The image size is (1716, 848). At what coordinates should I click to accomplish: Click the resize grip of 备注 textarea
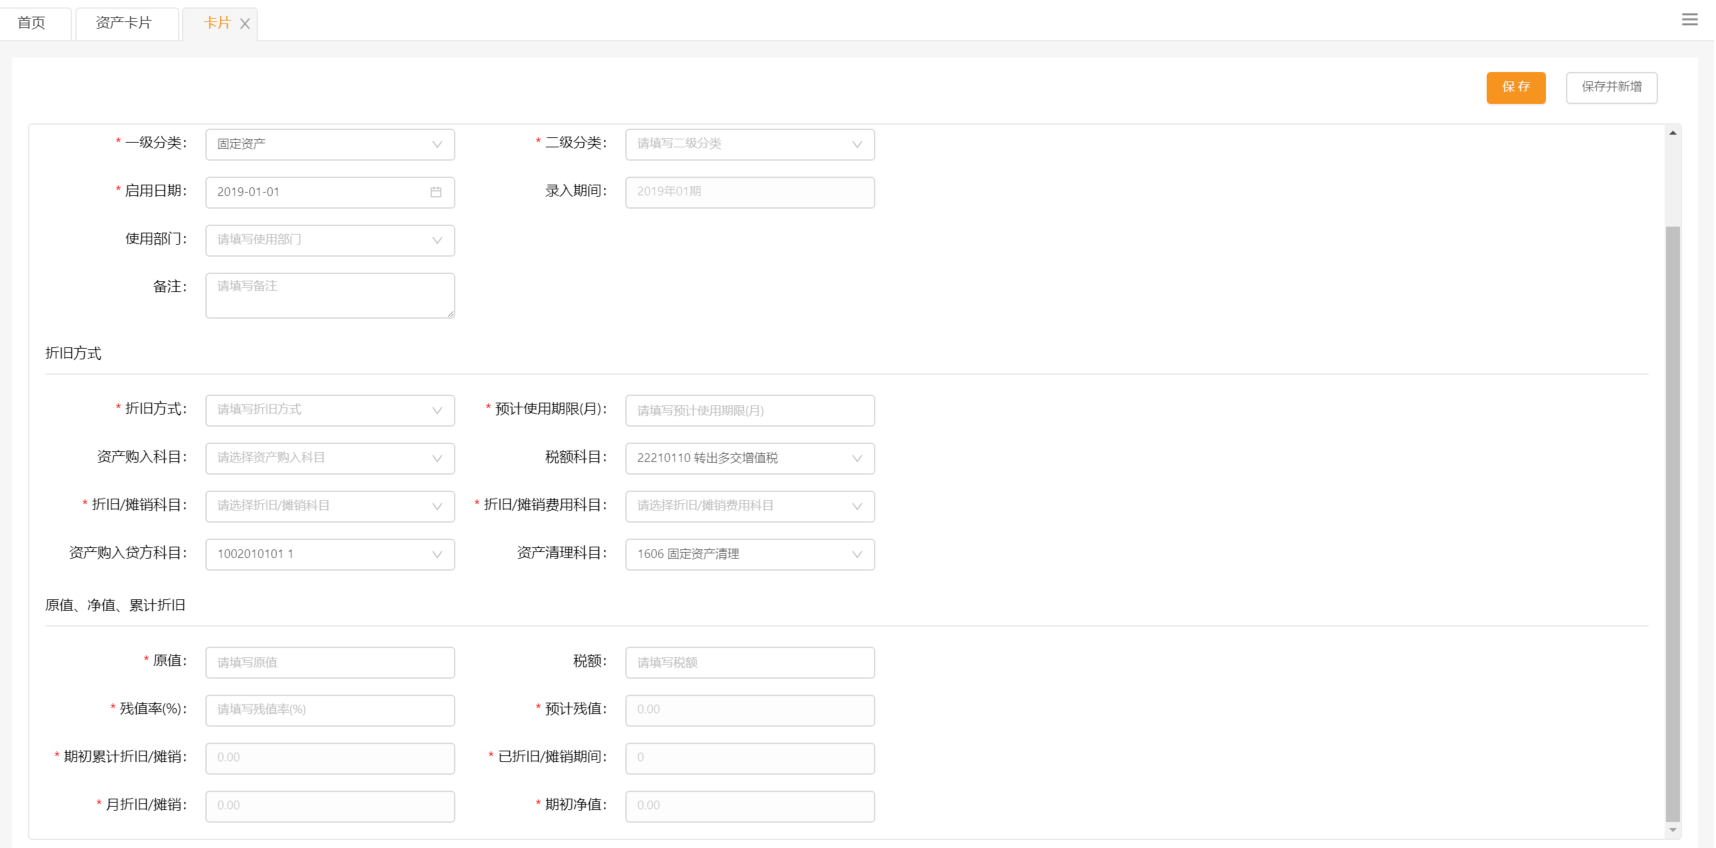click(450, 314)
